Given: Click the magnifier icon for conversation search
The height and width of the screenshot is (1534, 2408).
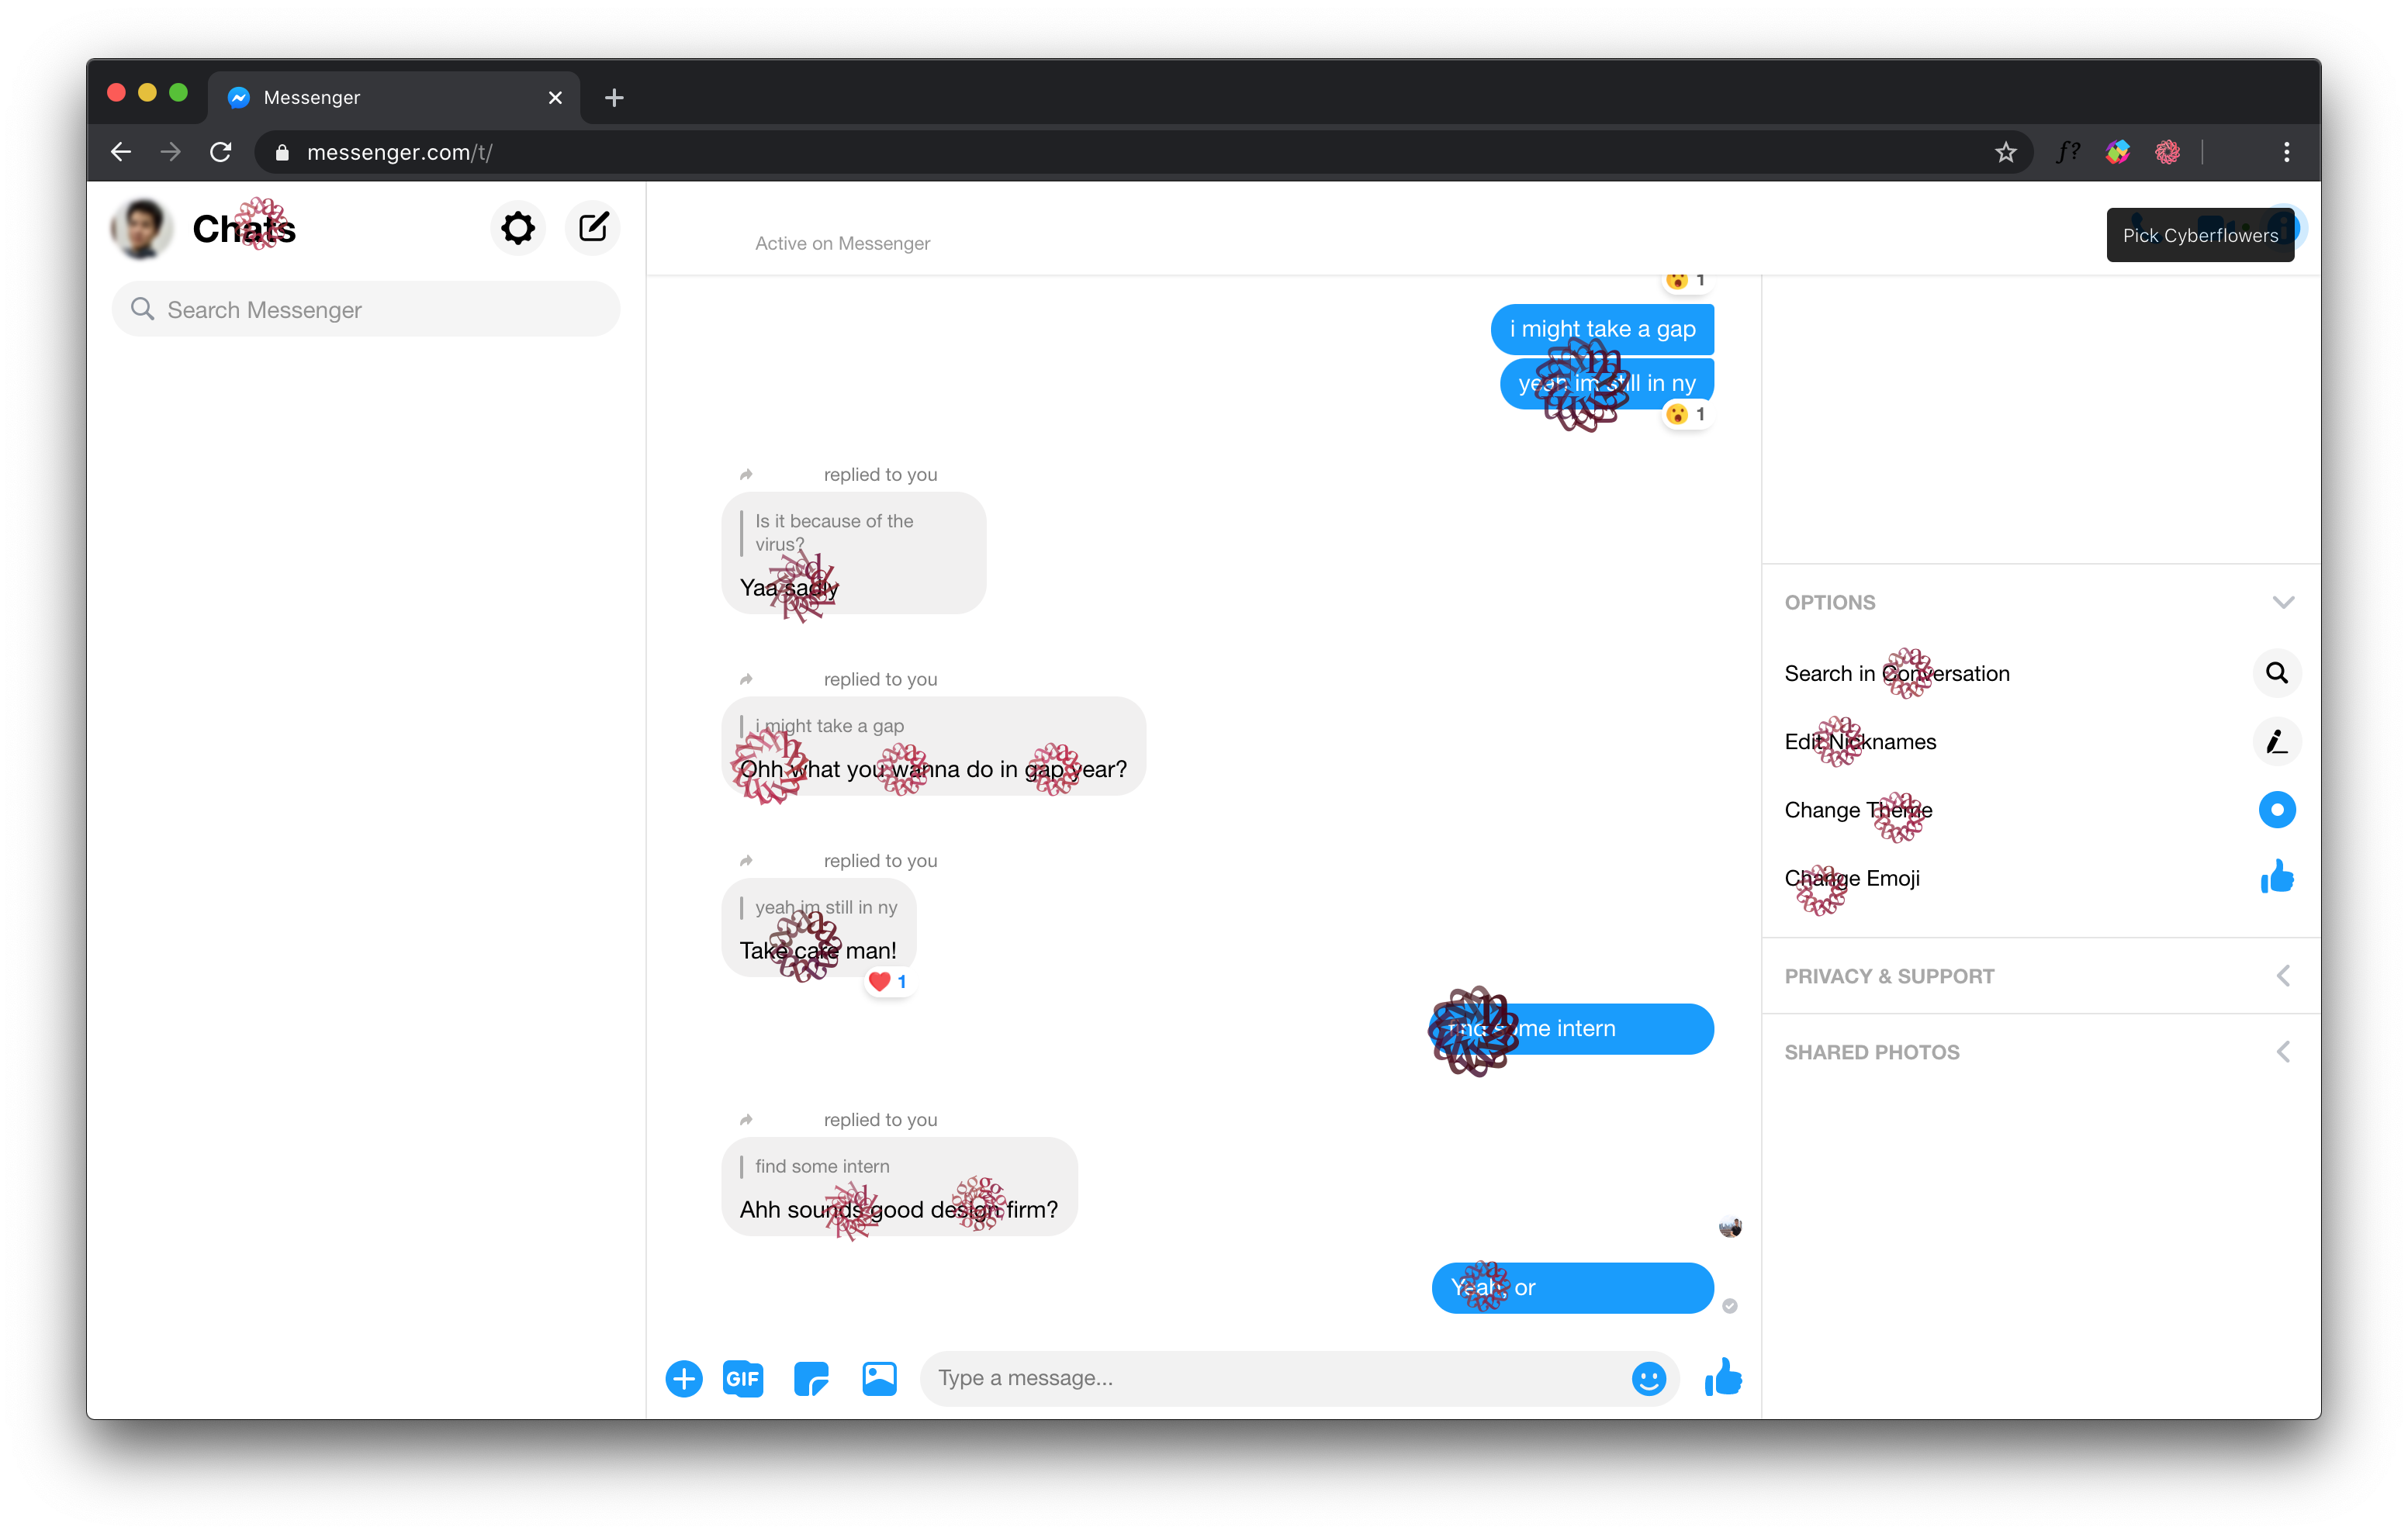Looking at the screenshot, I should (x=2277, y=673).
